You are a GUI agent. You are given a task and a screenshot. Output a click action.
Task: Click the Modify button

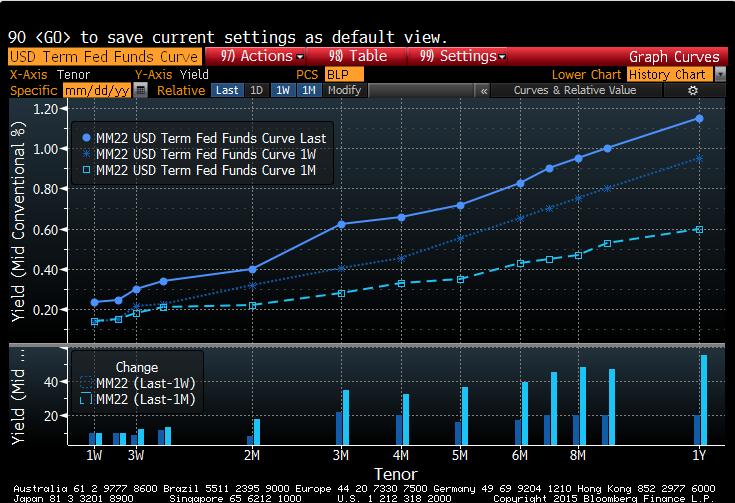pyautogui.click(x=345, y=90)
